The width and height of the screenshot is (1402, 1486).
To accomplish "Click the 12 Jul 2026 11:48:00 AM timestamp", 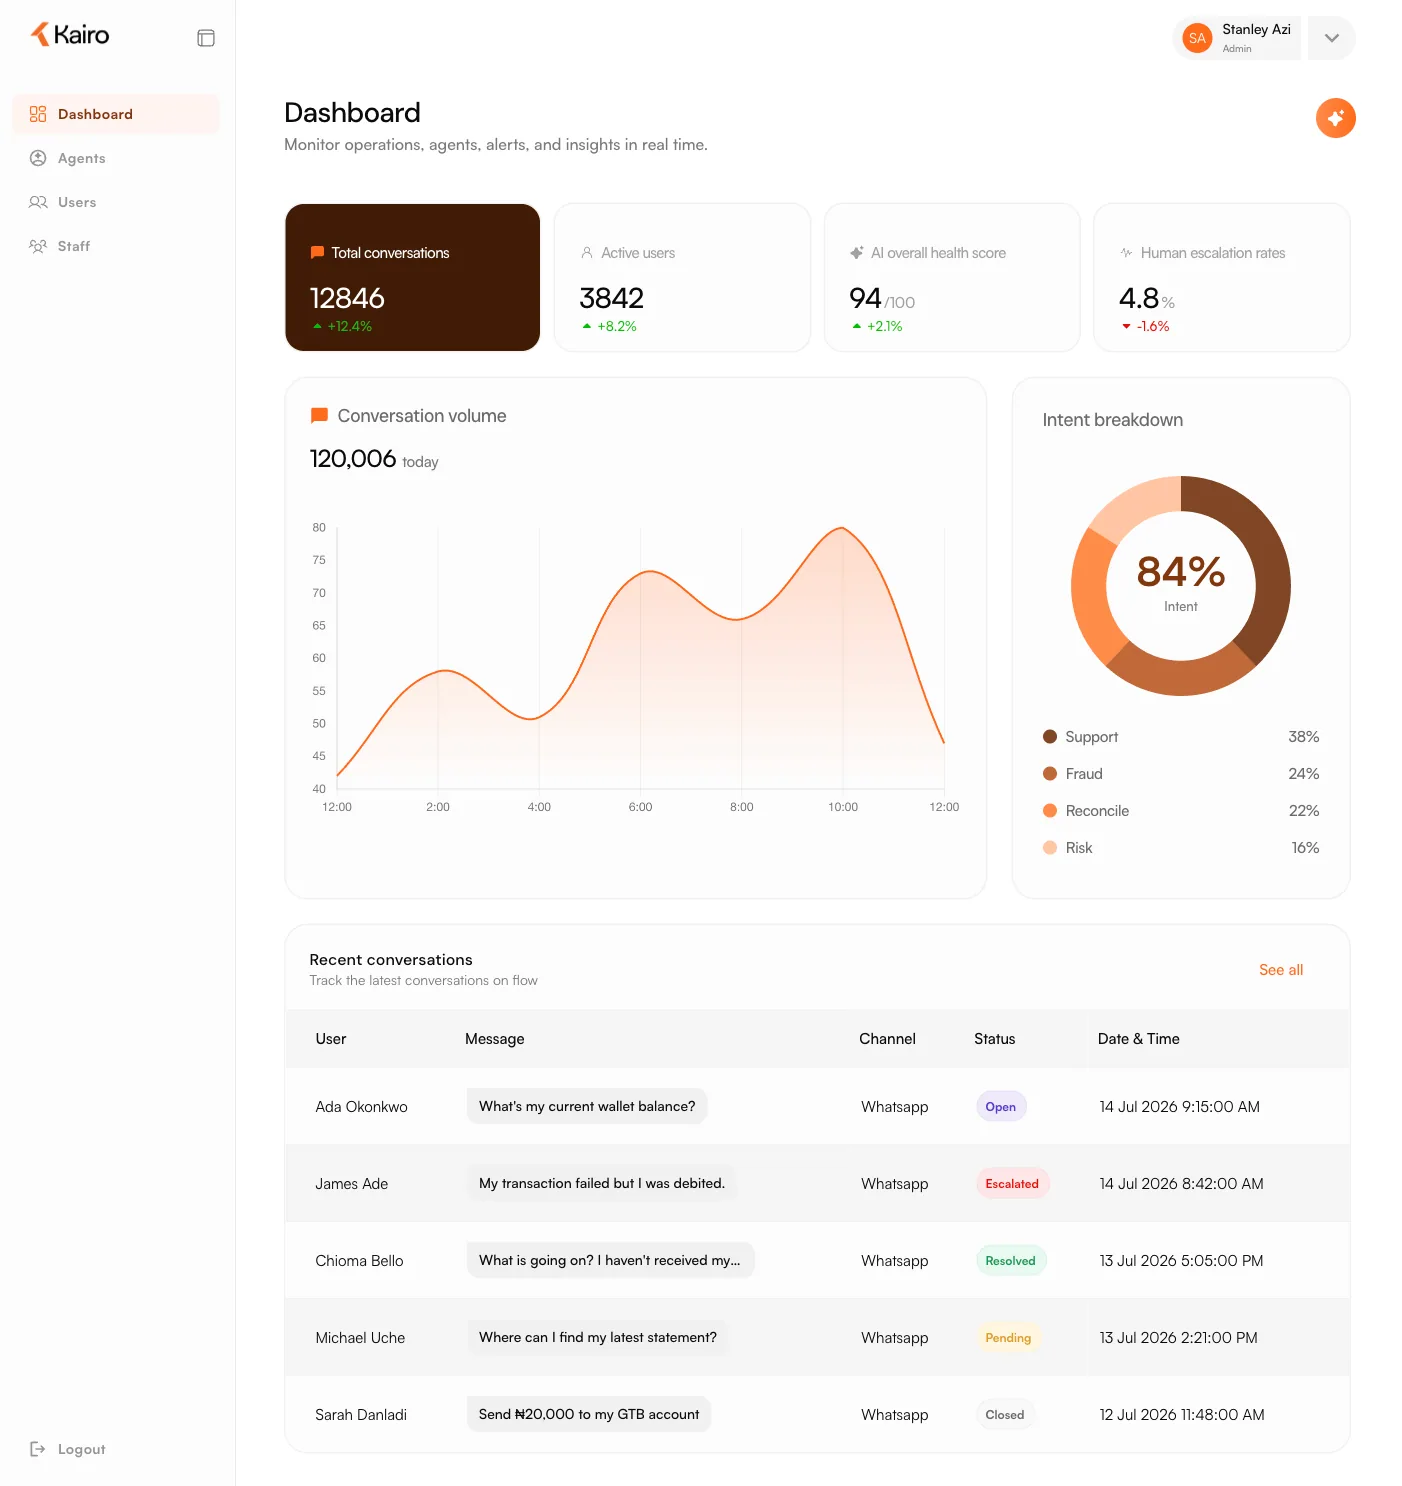I will click(x=1181, y=1414).
